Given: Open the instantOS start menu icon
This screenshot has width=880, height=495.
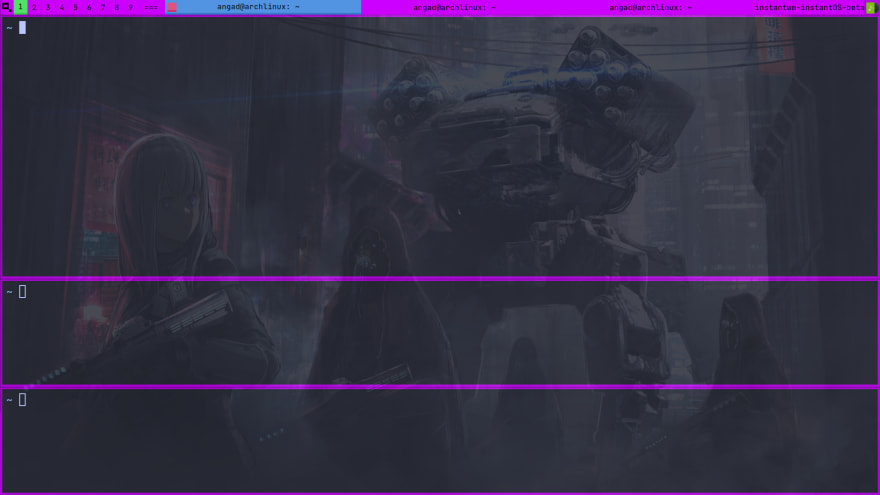Looking at the screenshot, I should pos(6,7).
